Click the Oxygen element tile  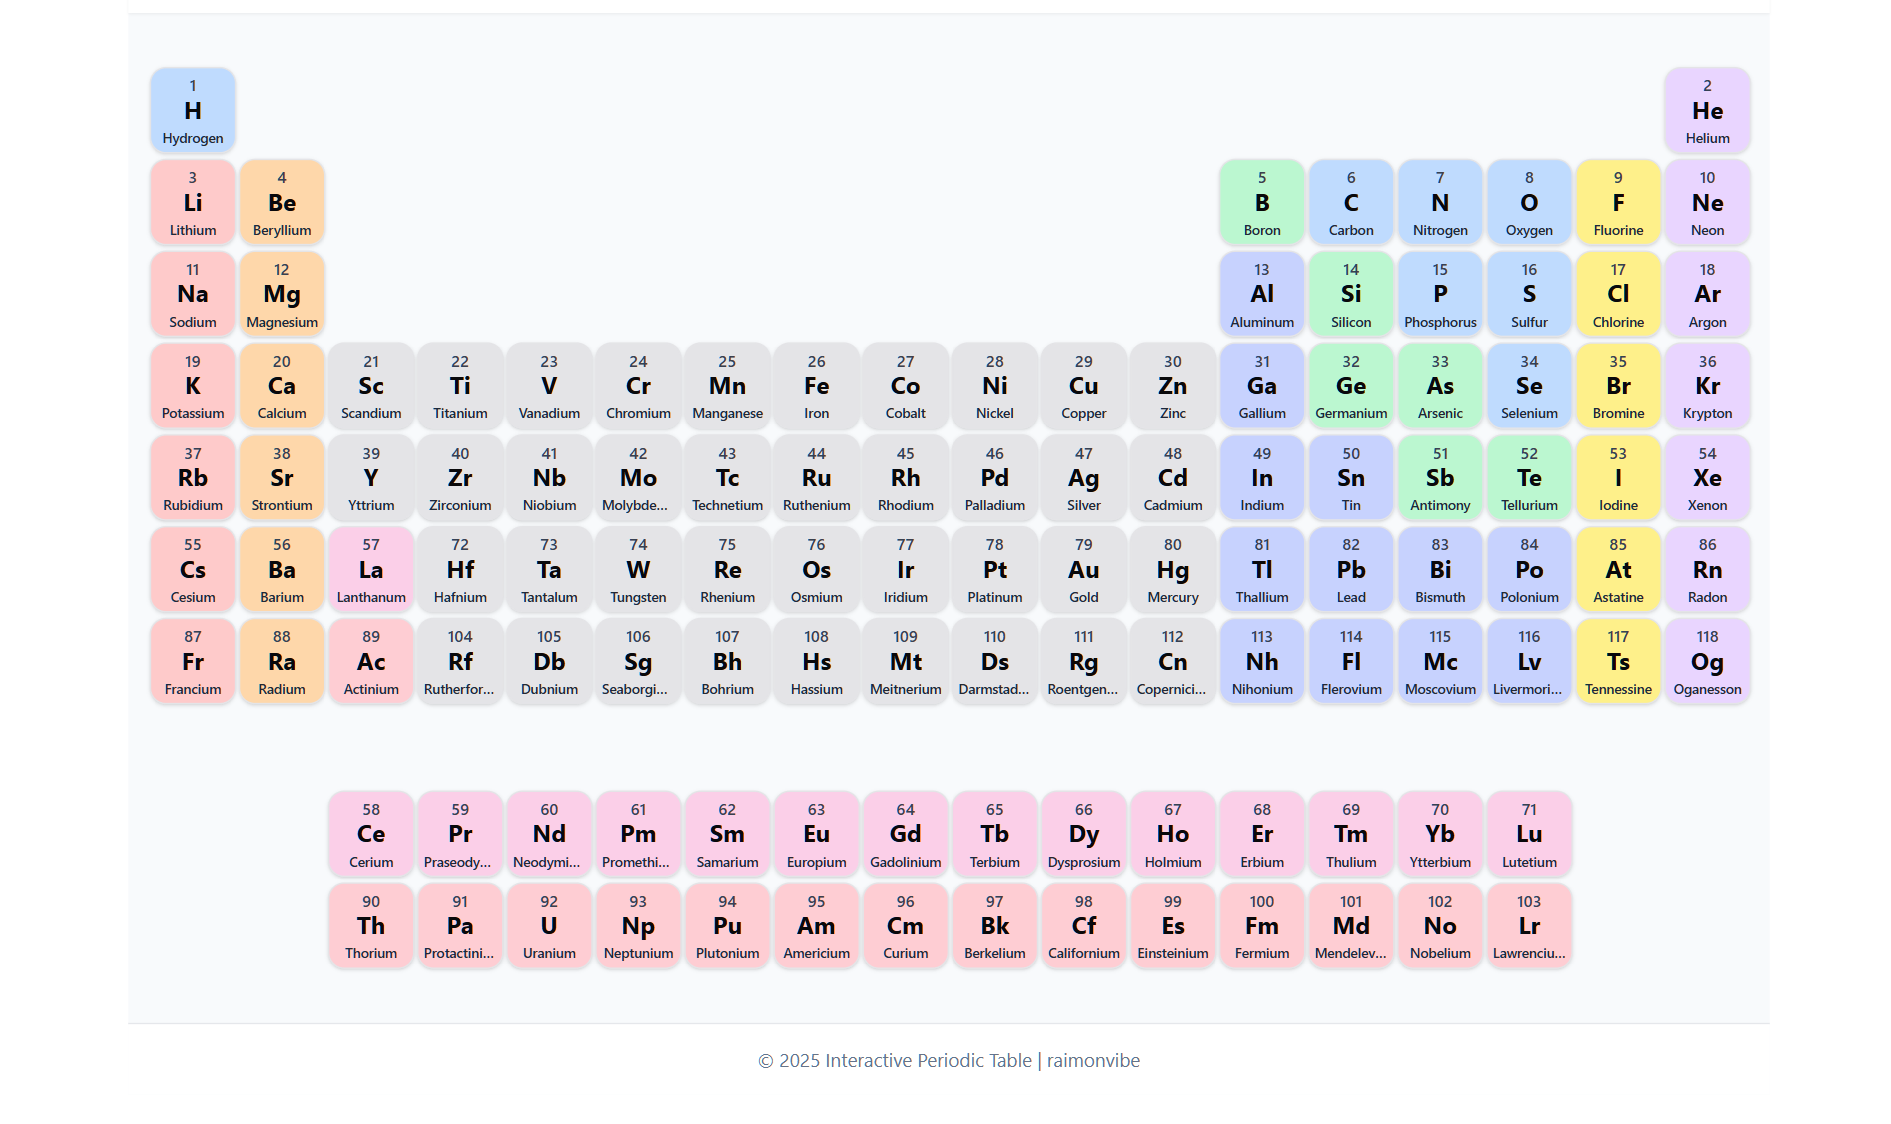coord(1529,202)
